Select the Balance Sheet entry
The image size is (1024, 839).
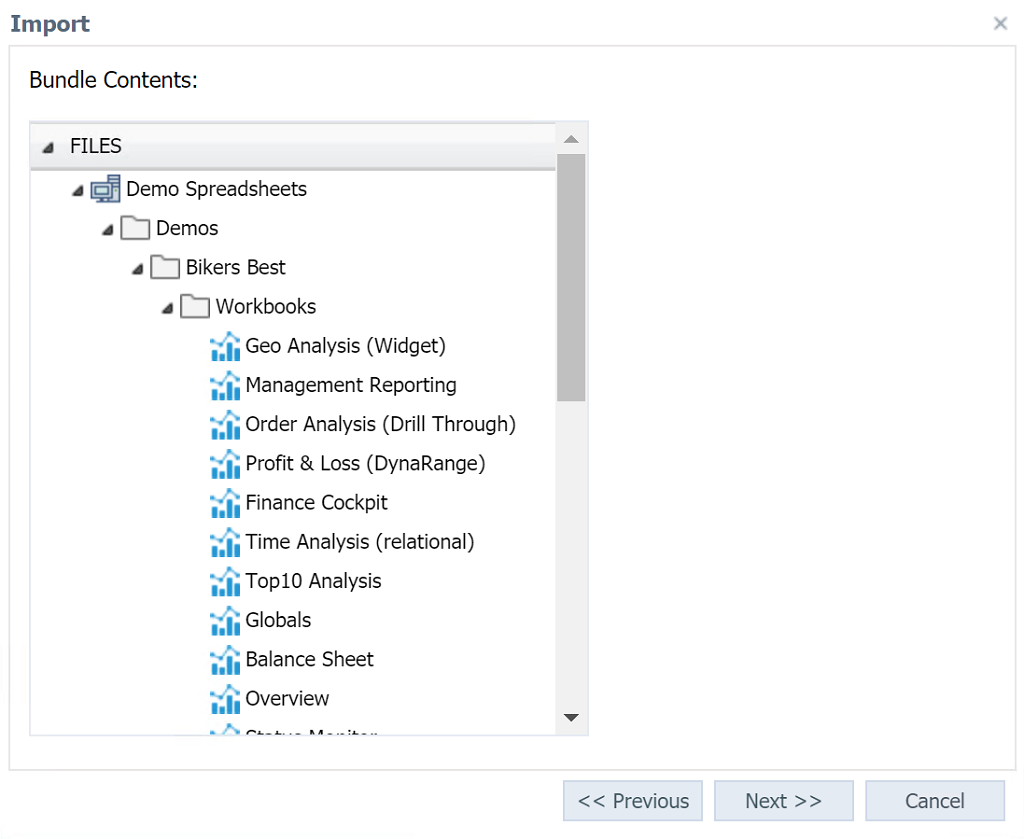point(309,659)
